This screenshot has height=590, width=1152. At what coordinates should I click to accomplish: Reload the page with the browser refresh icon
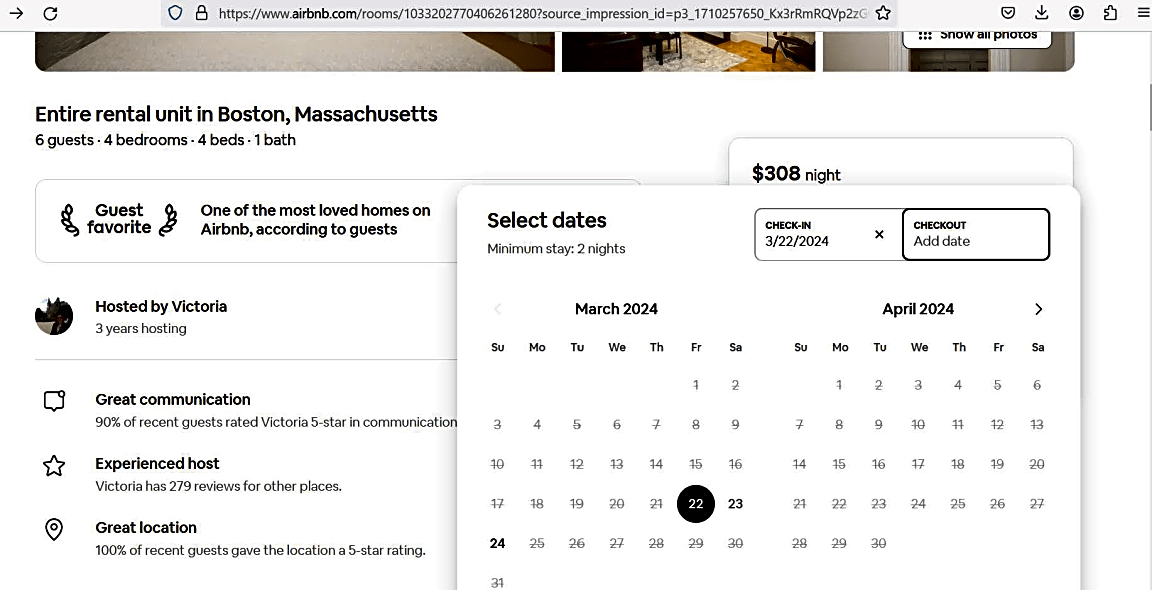[50, 13]
